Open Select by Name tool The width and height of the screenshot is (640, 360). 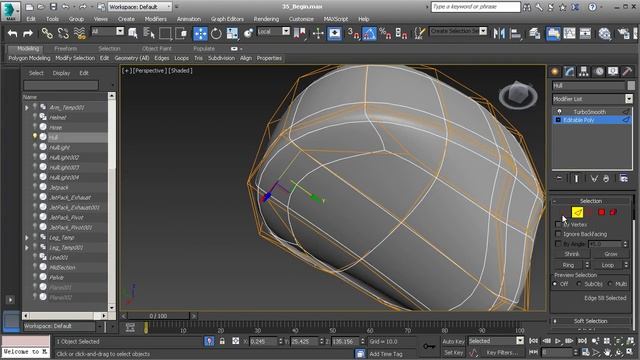(x=149, y=33)
